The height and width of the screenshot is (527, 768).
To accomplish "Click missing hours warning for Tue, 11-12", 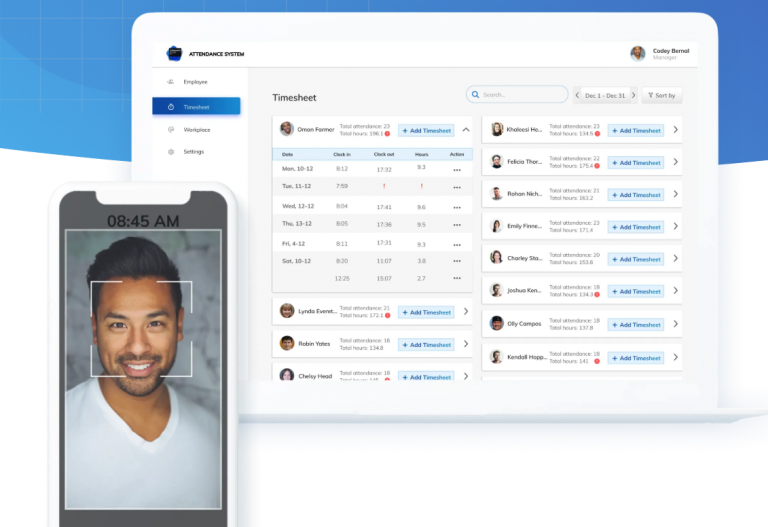I will pyautogui.click(x=421, y=186).
